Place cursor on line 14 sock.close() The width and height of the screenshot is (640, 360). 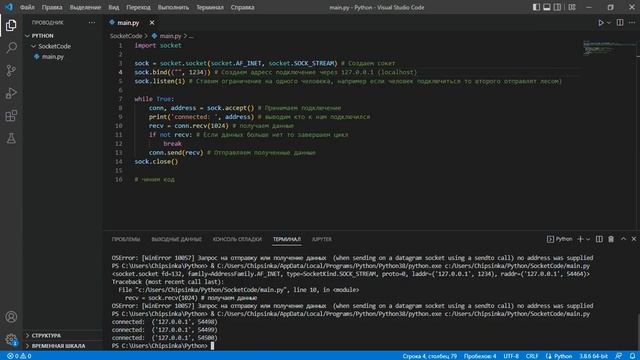click(156, 162)
